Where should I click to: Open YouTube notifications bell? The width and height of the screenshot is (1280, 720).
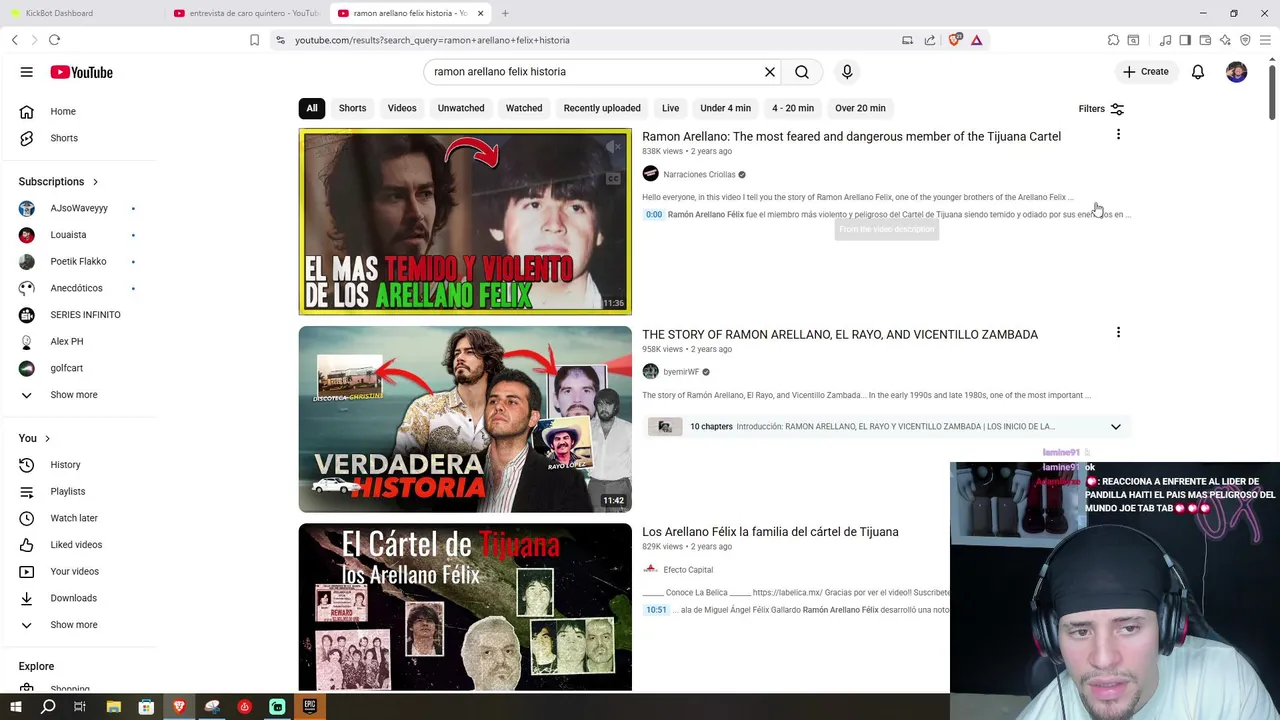click(x=1198, y=72)
